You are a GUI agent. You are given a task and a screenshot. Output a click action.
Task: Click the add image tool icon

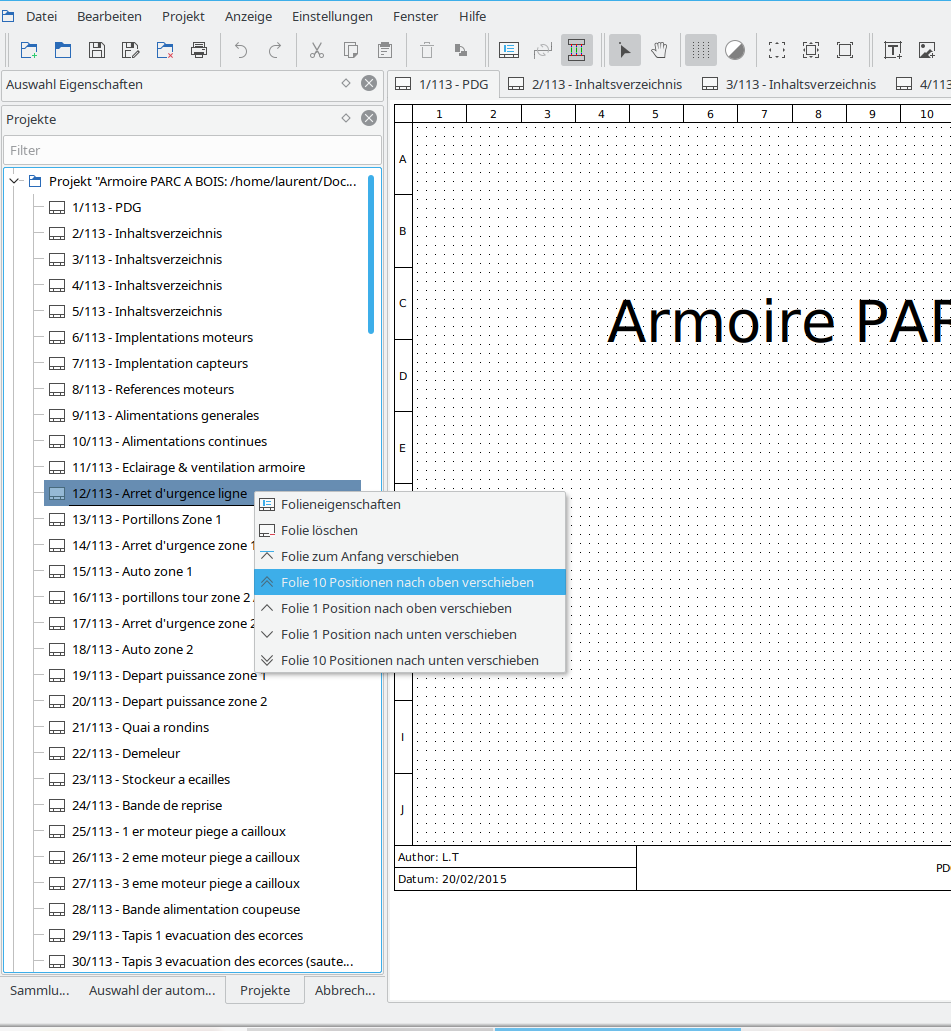pyautogui.click(x=927, y=50)
